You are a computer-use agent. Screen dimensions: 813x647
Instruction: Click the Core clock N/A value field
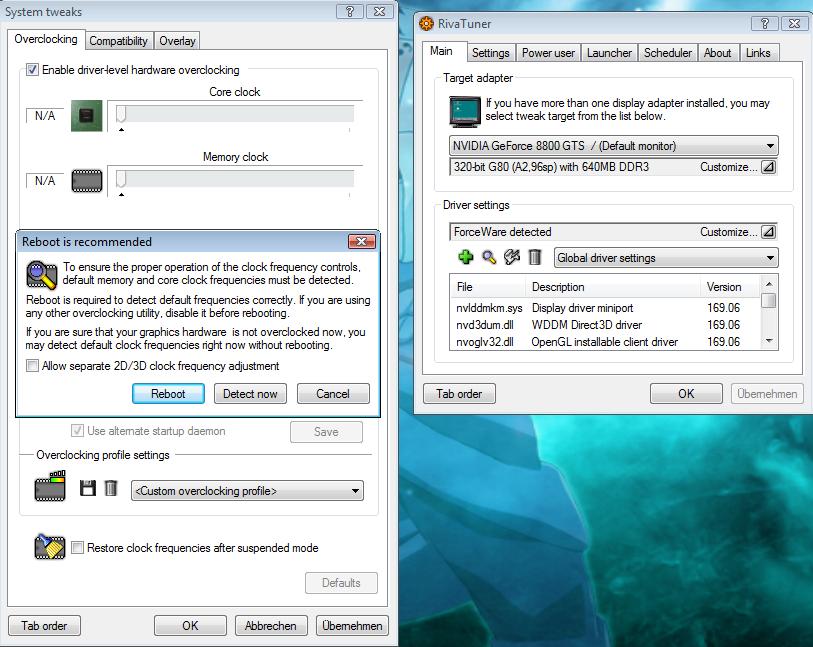click(45, 116)
